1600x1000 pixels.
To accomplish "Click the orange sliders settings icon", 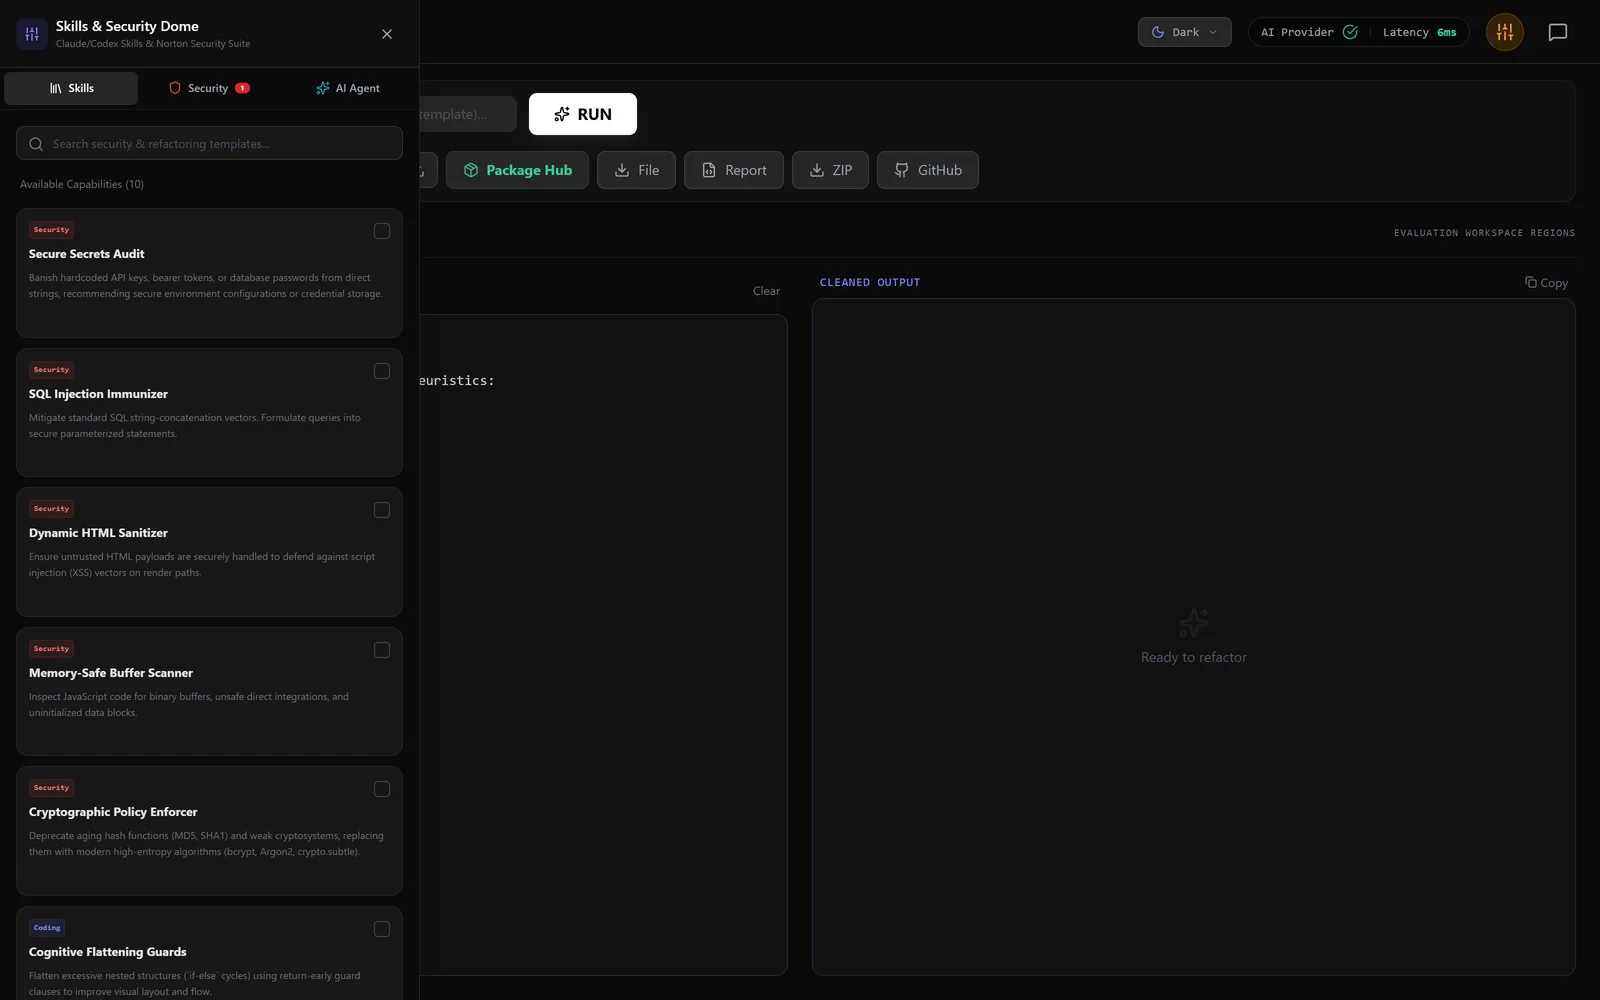I will 1505,32.
